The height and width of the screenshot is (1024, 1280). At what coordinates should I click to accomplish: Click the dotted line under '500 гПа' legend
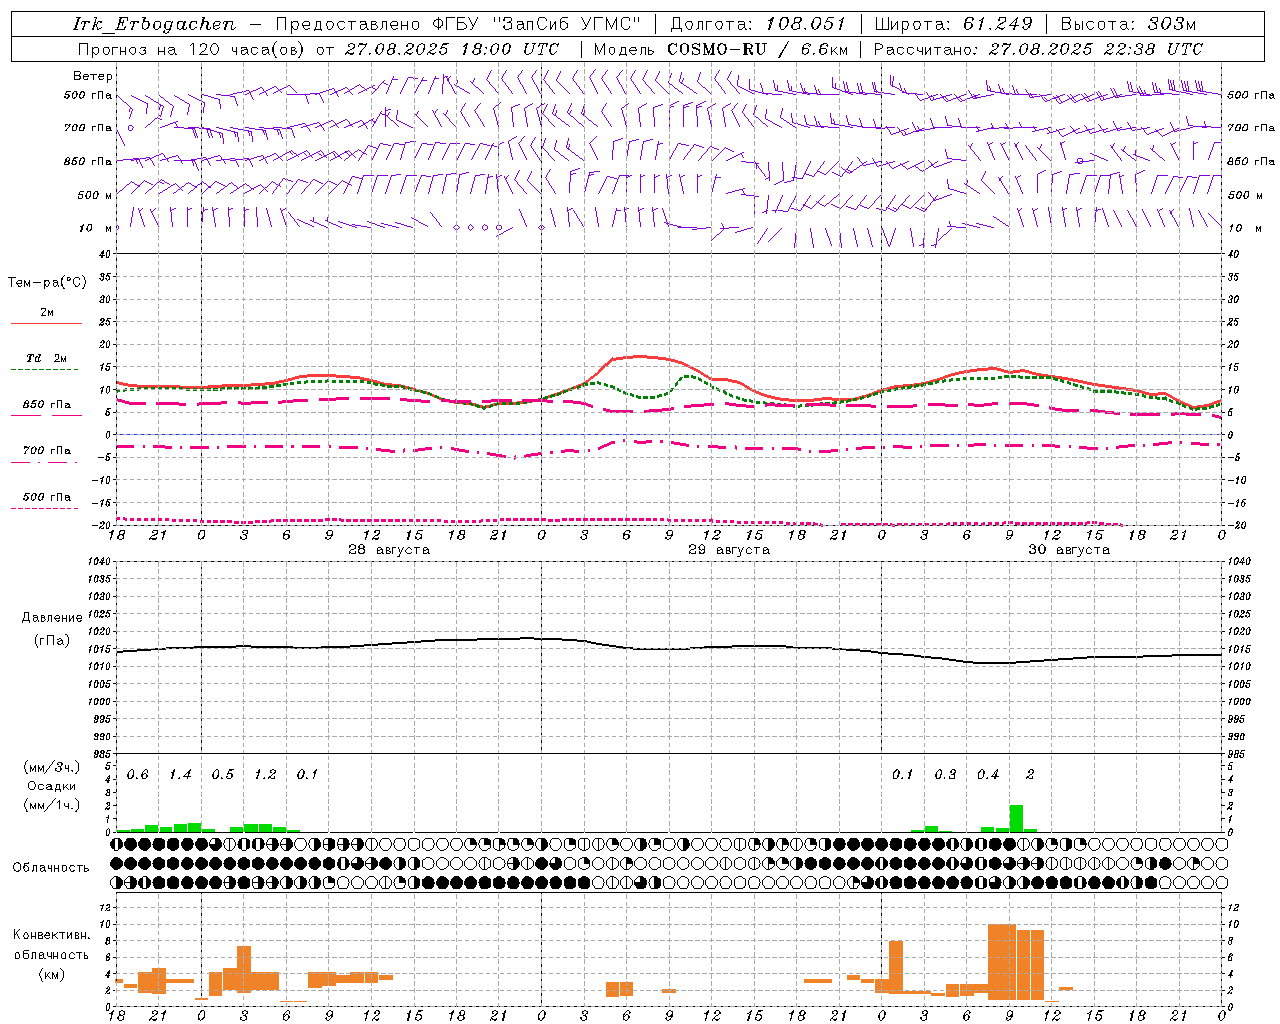[44, 508]
